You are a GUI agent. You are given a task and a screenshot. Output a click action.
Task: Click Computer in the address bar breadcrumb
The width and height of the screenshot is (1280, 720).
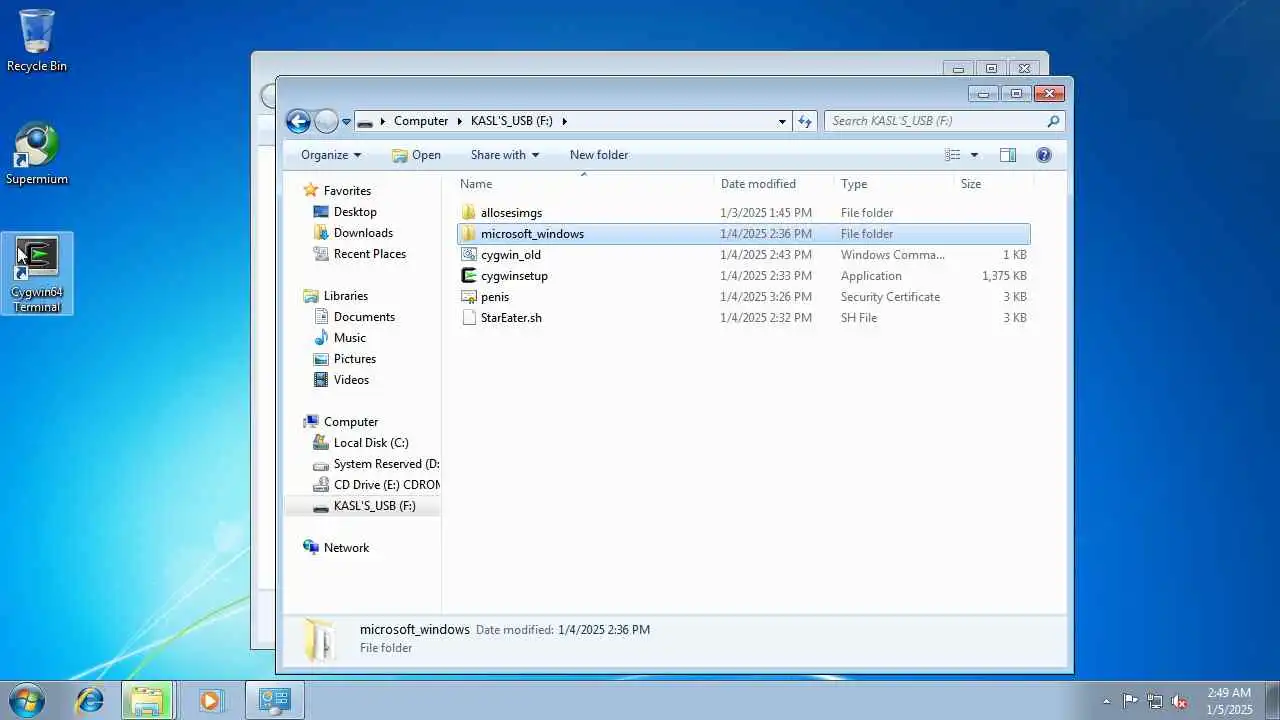pos(421,121)
